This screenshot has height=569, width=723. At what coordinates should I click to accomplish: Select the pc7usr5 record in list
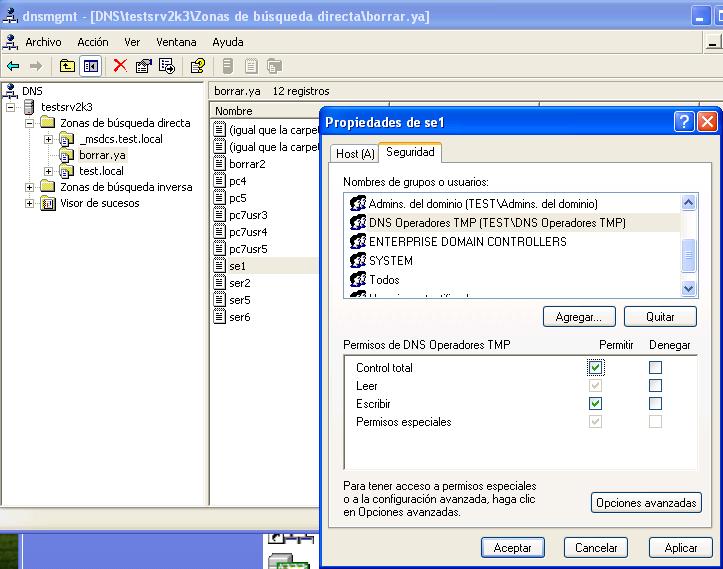pos(248,249)
